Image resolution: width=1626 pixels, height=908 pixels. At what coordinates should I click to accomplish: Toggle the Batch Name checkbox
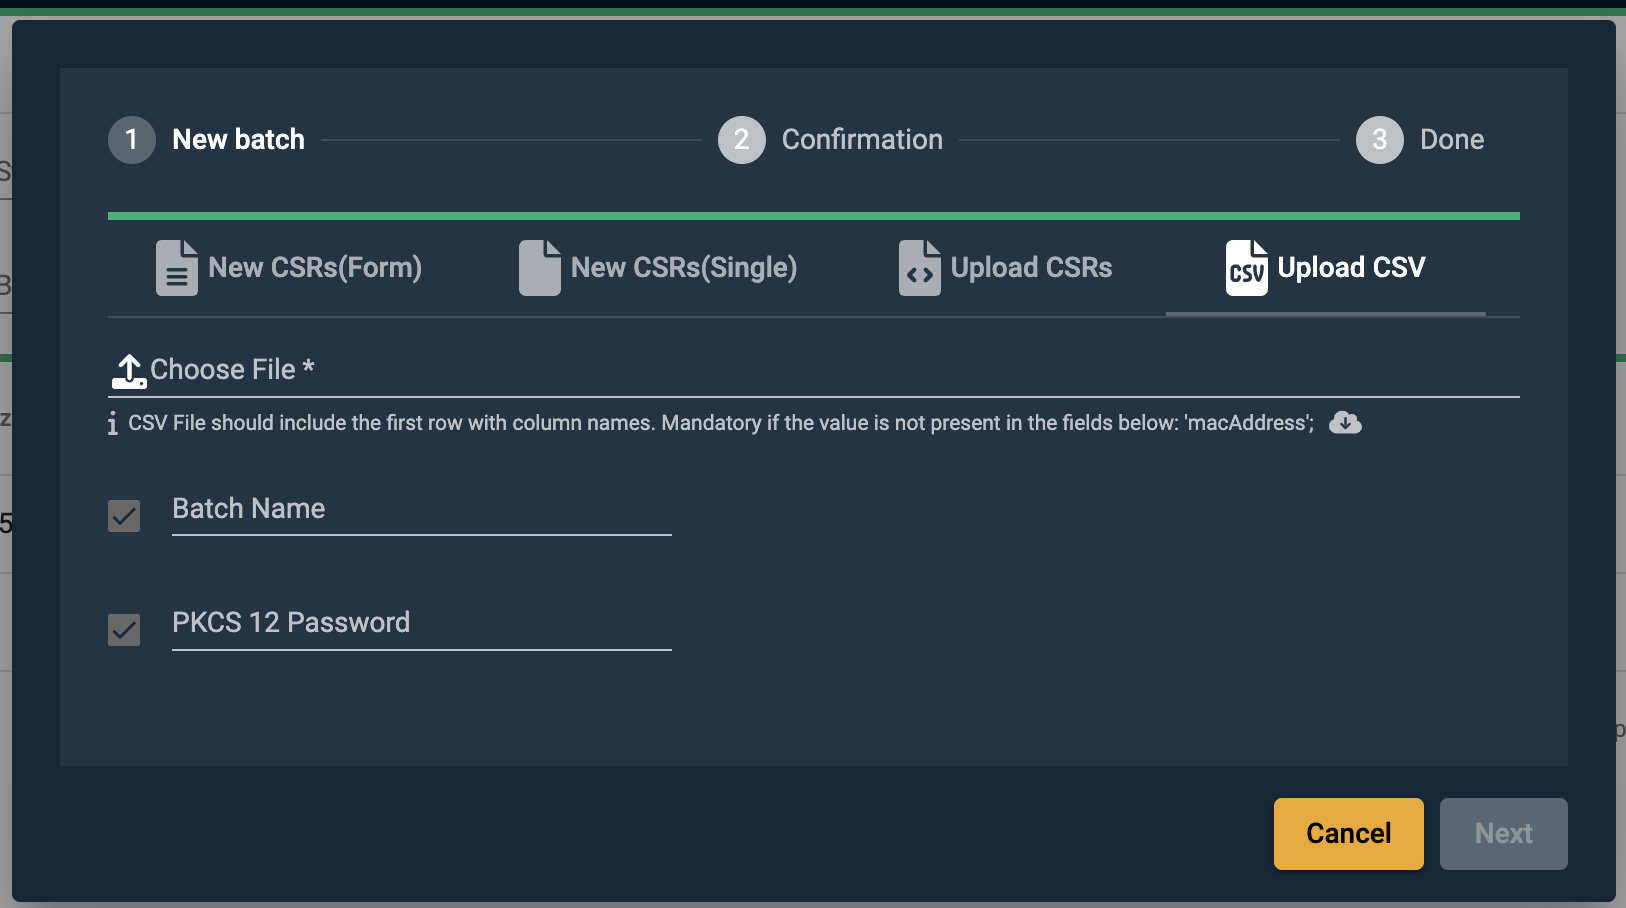click(x=123, y=516)
